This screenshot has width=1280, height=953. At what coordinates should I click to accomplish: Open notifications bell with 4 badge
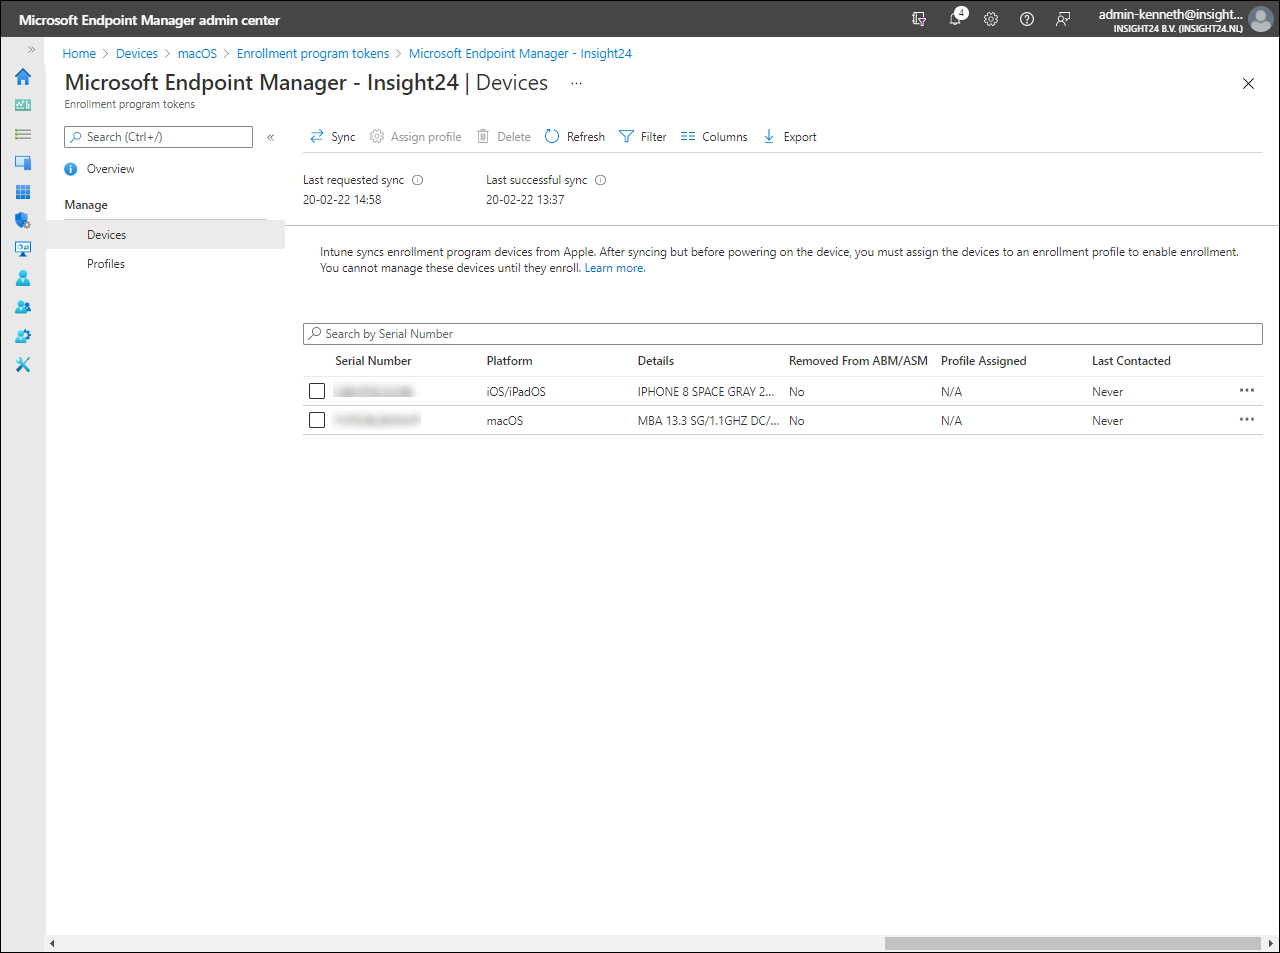[956, 18]
